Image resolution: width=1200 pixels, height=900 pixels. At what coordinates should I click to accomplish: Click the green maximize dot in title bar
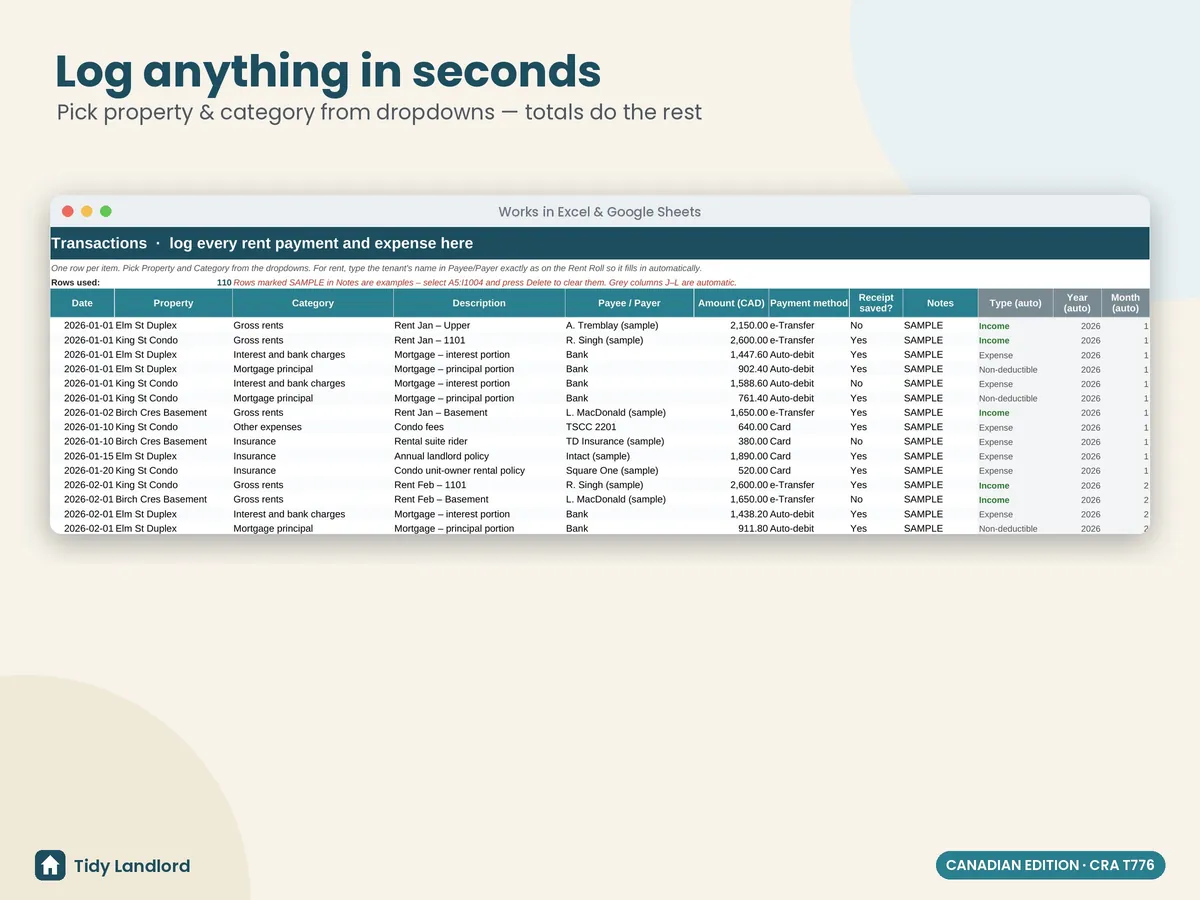coord(106,211)
